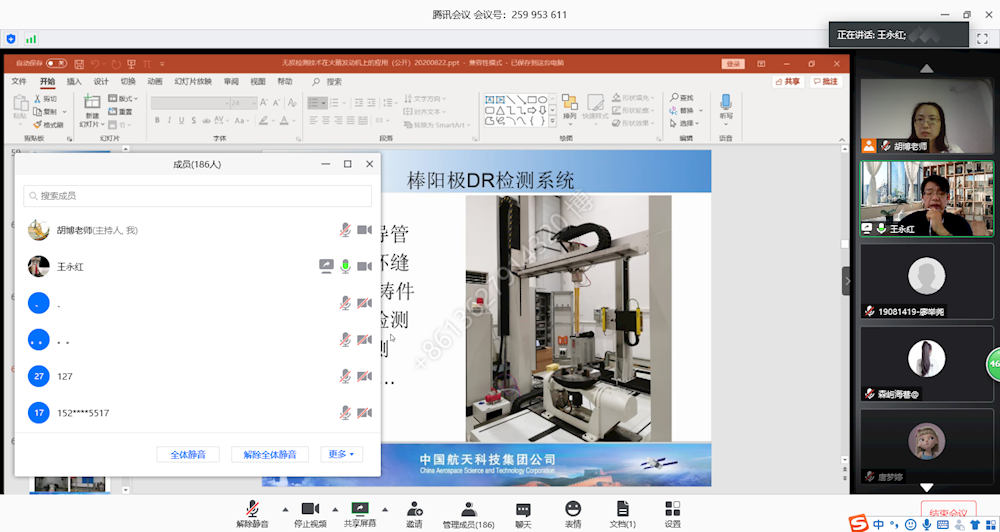Image resolution: width=1000 pixels, height=532 pixels.
Task: Expand the 更多 dropdown in members panel
Action: (x=341, y=454)
